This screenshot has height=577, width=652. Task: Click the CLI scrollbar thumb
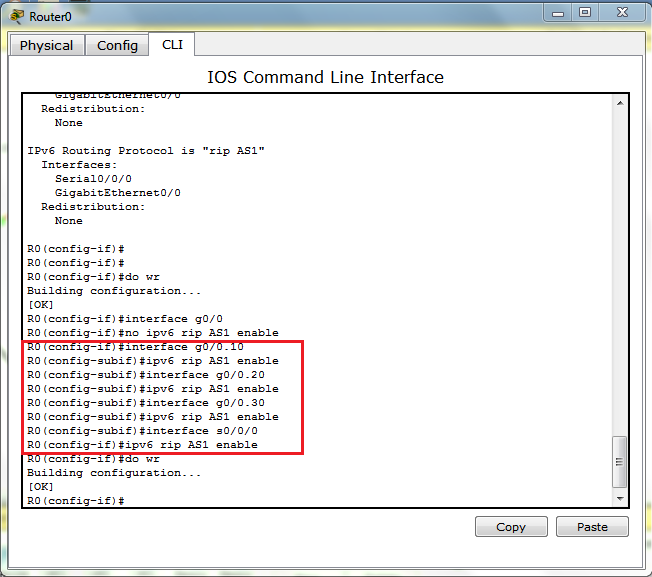point(620,461)
